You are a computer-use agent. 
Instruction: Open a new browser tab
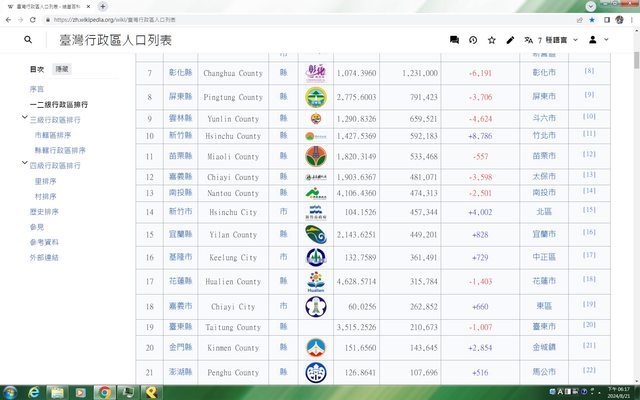click(103, 6)
